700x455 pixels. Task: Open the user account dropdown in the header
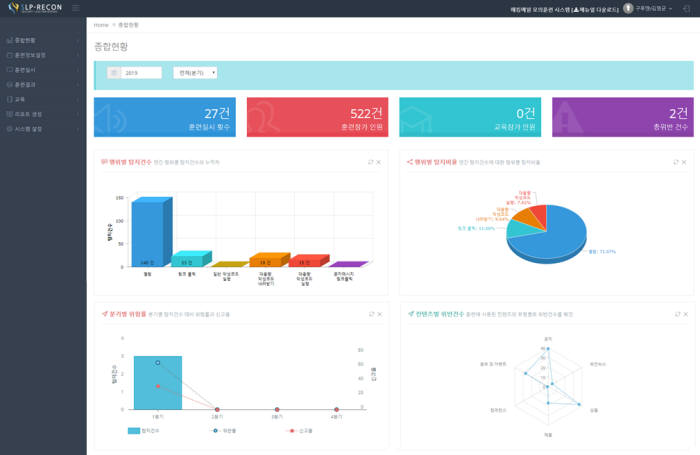coord(654,8)
